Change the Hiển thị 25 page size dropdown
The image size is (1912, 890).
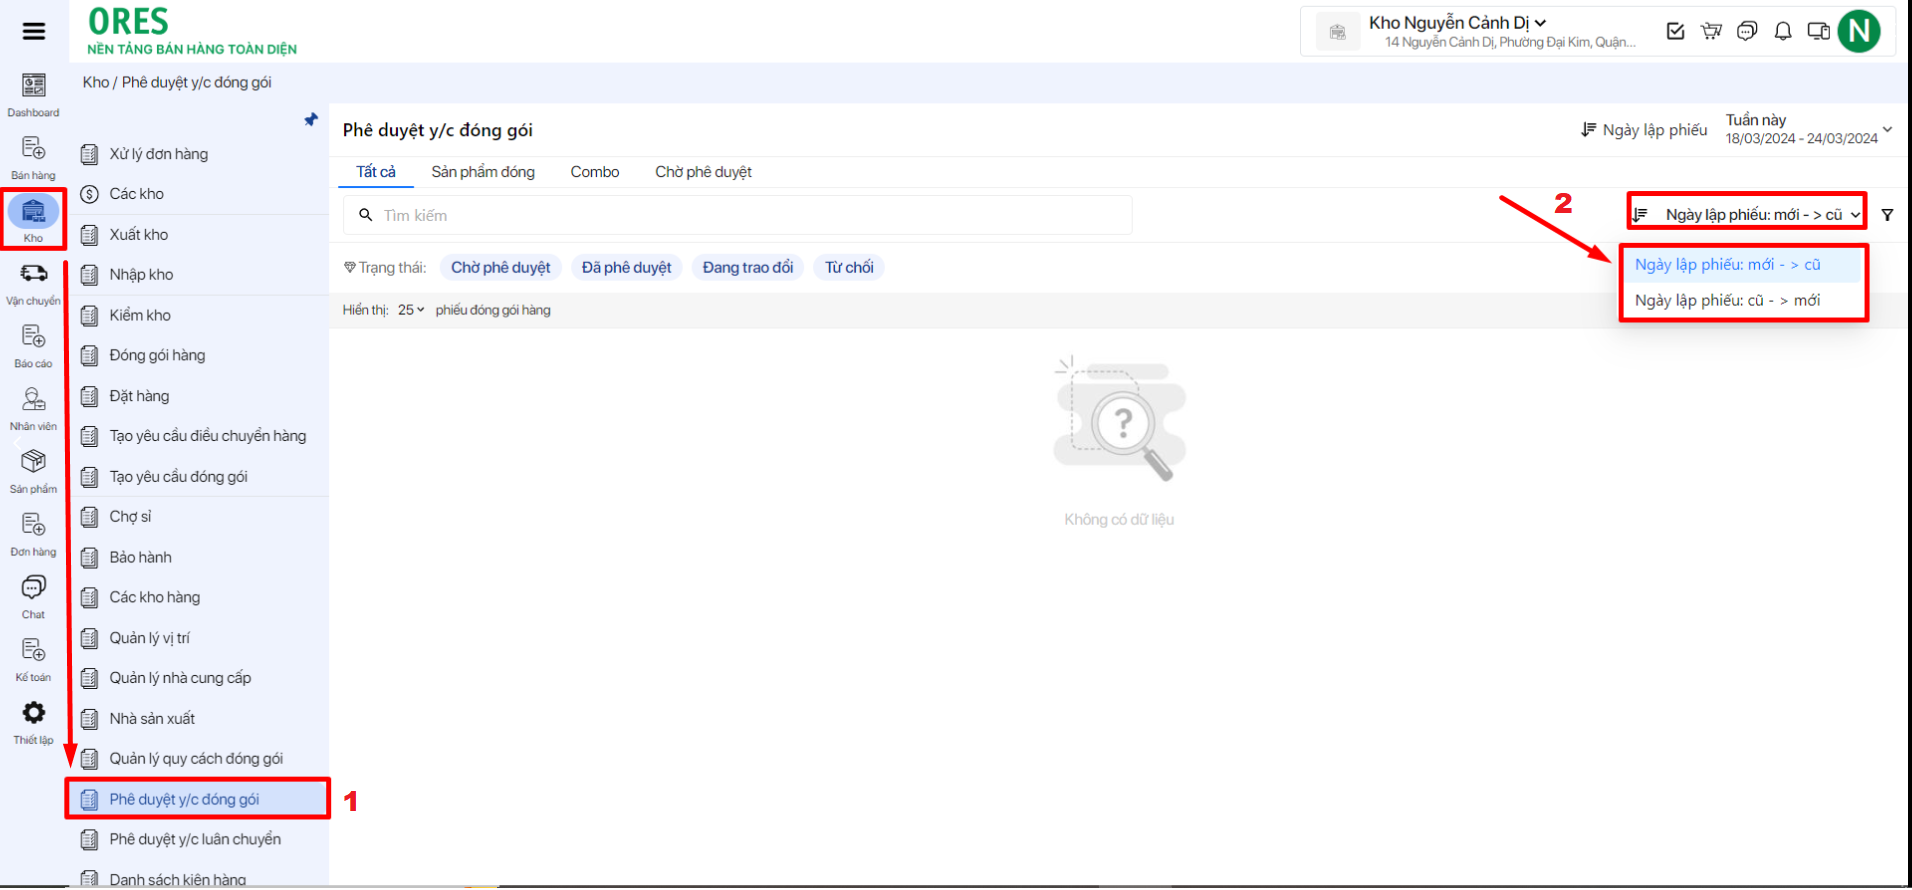[x=410, y=310]
